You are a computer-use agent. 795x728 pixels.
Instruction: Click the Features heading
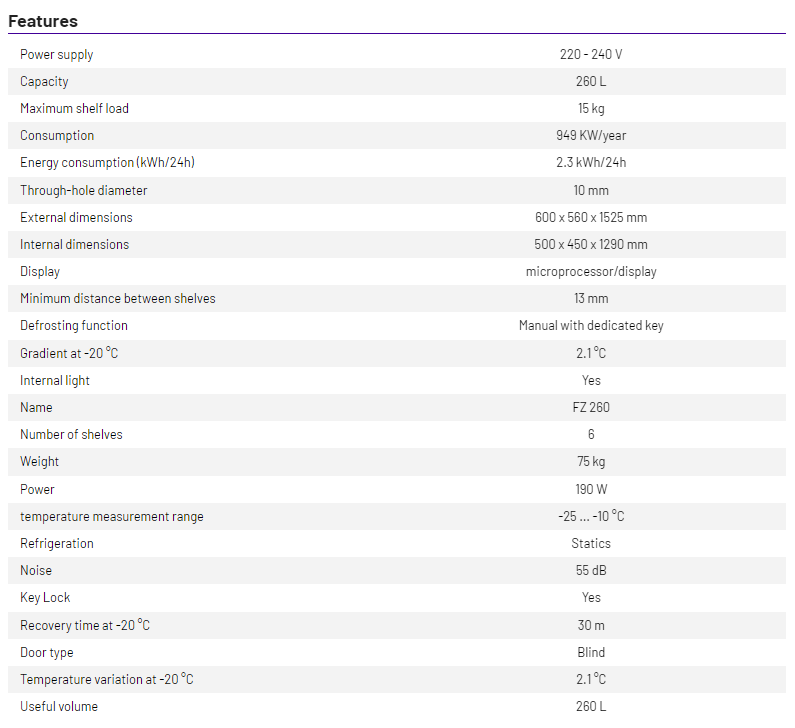(x=43, y=21)
